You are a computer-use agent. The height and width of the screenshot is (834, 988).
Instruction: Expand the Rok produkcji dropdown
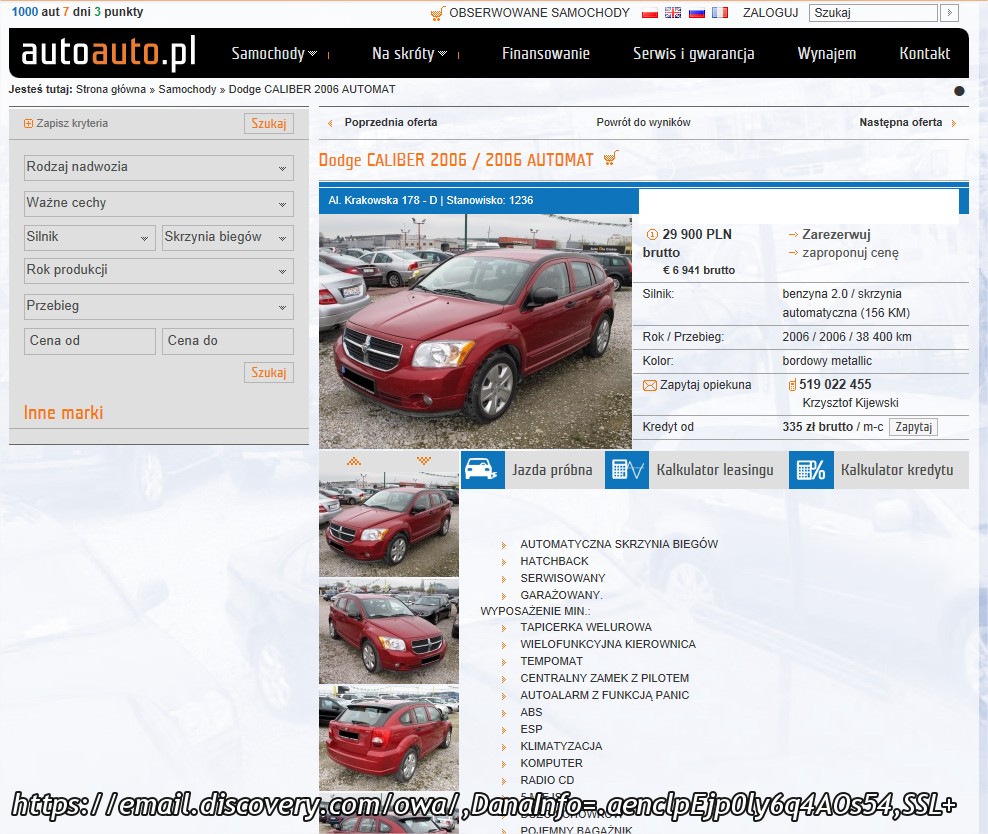pos(159,271)
